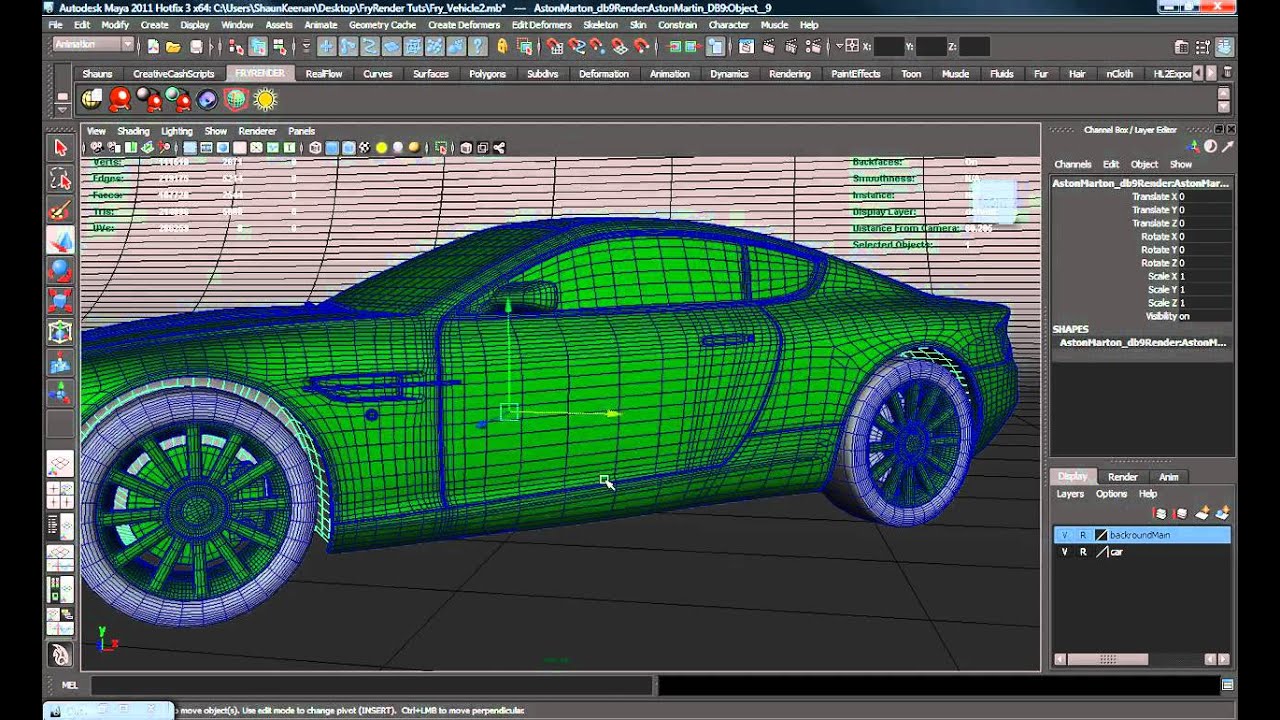Activate the Move tool
This screenshot has width=1280, height=720.
(x=60, y=241)
